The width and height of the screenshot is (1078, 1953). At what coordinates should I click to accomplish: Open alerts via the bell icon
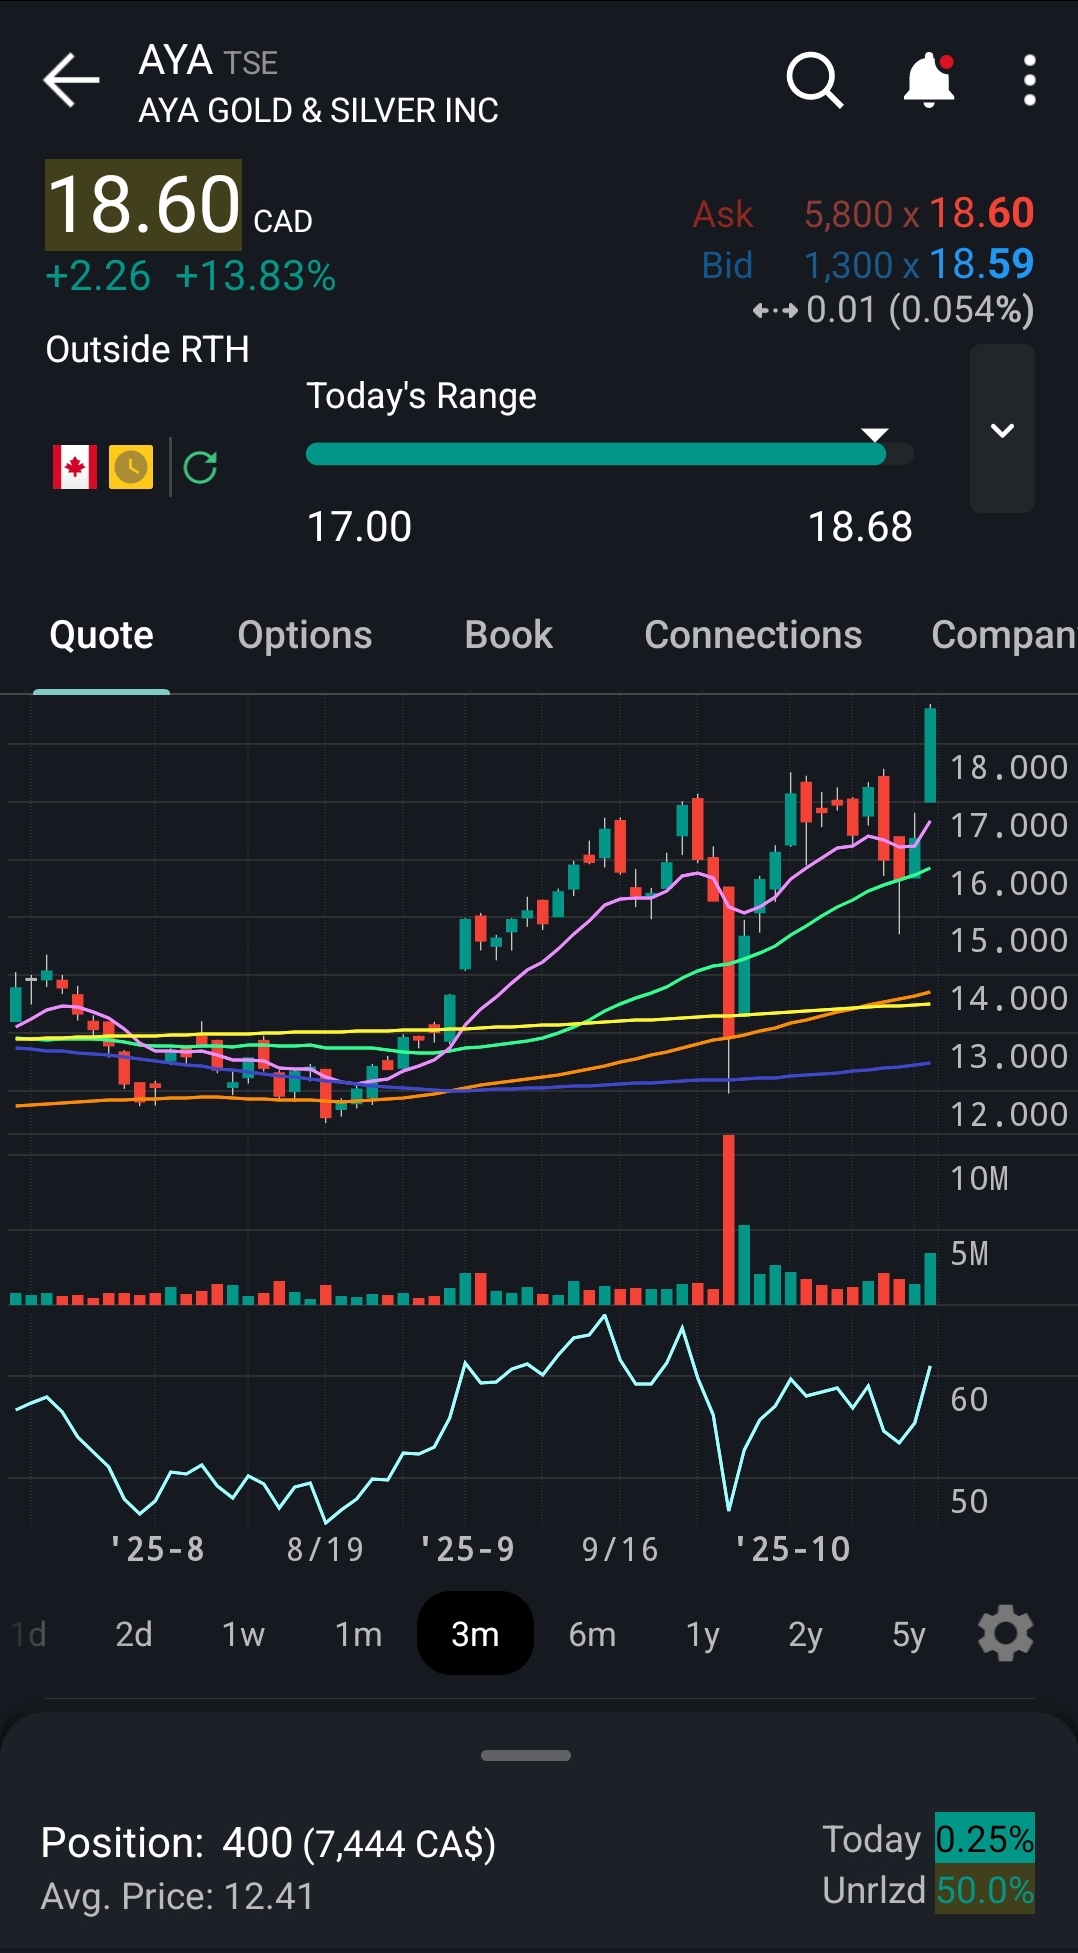(929, 80)
